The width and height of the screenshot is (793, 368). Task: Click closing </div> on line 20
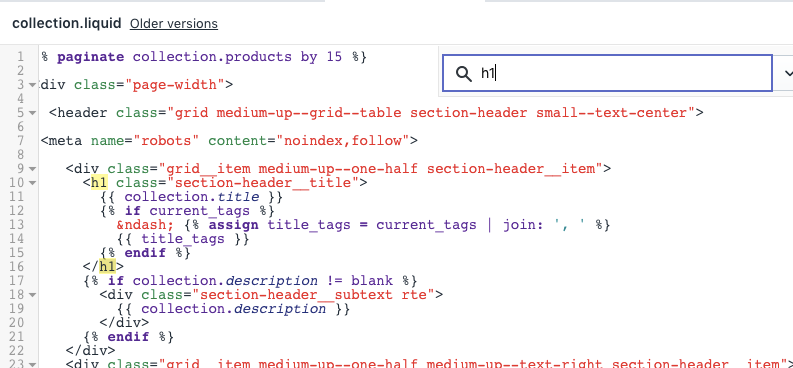124,323
